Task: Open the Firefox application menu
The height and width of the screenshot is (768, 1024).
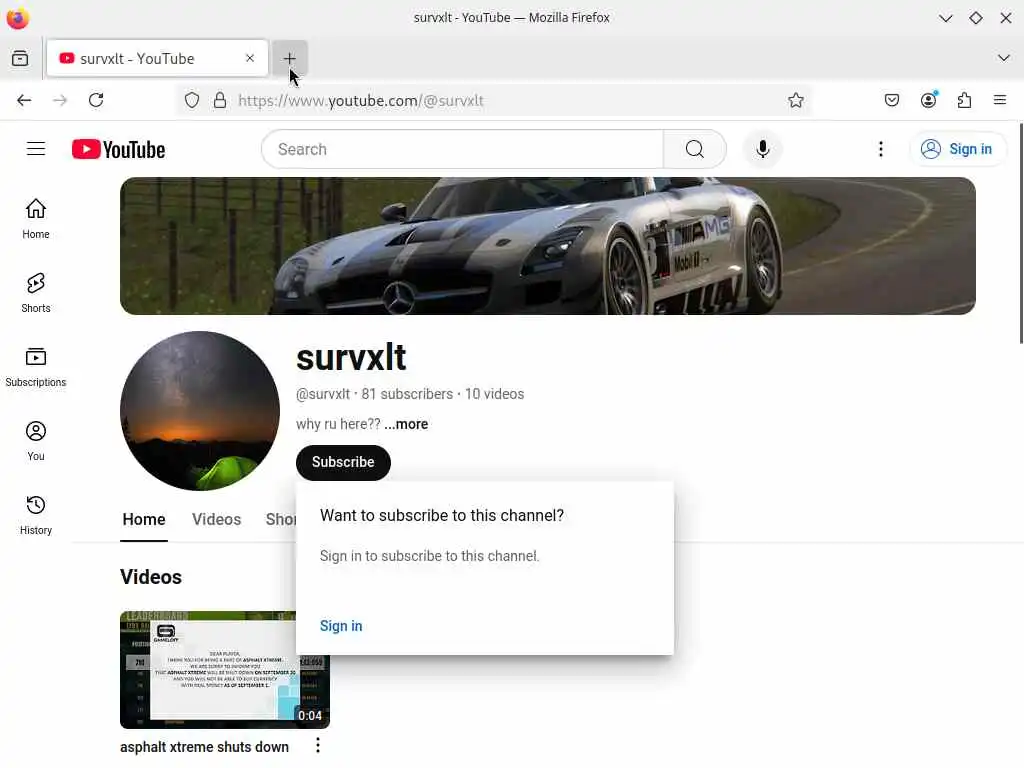Action: point(1000,100)
